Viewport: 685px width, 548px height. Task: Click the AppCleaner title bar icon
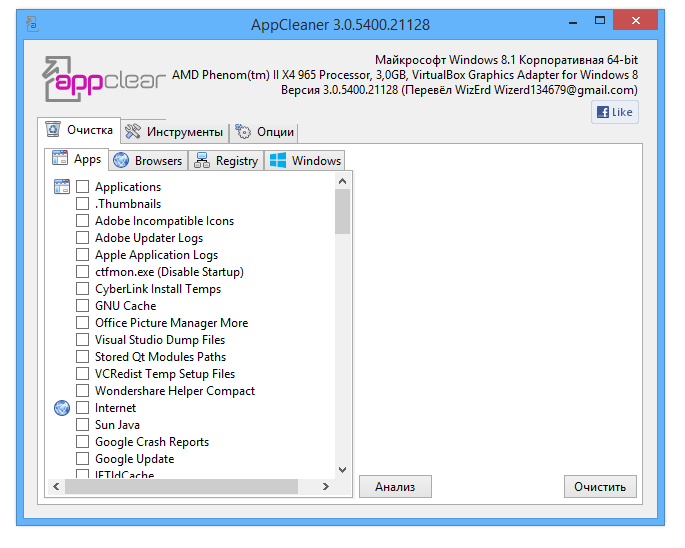(32, 24)
